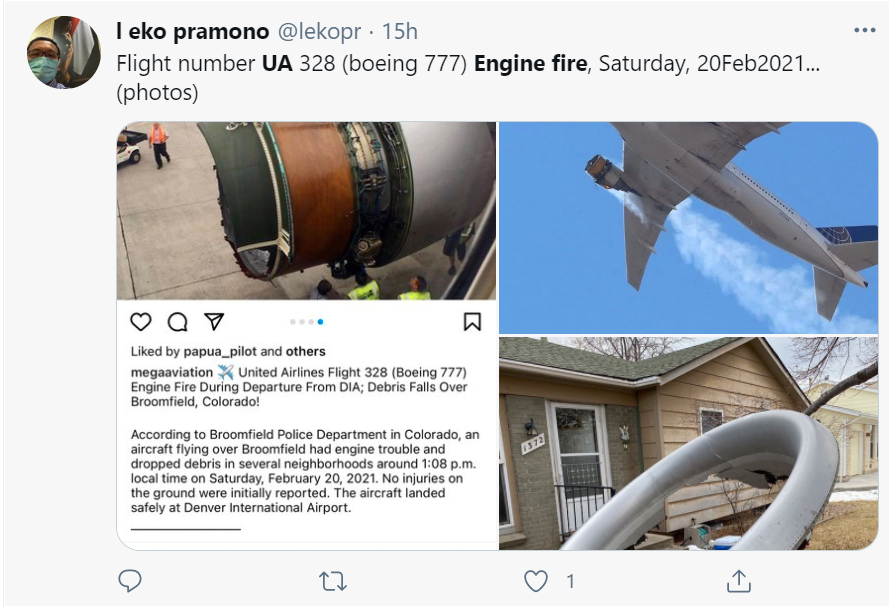
Task: Like the tweet with the heart icon
Action: [x=536, y=581]
